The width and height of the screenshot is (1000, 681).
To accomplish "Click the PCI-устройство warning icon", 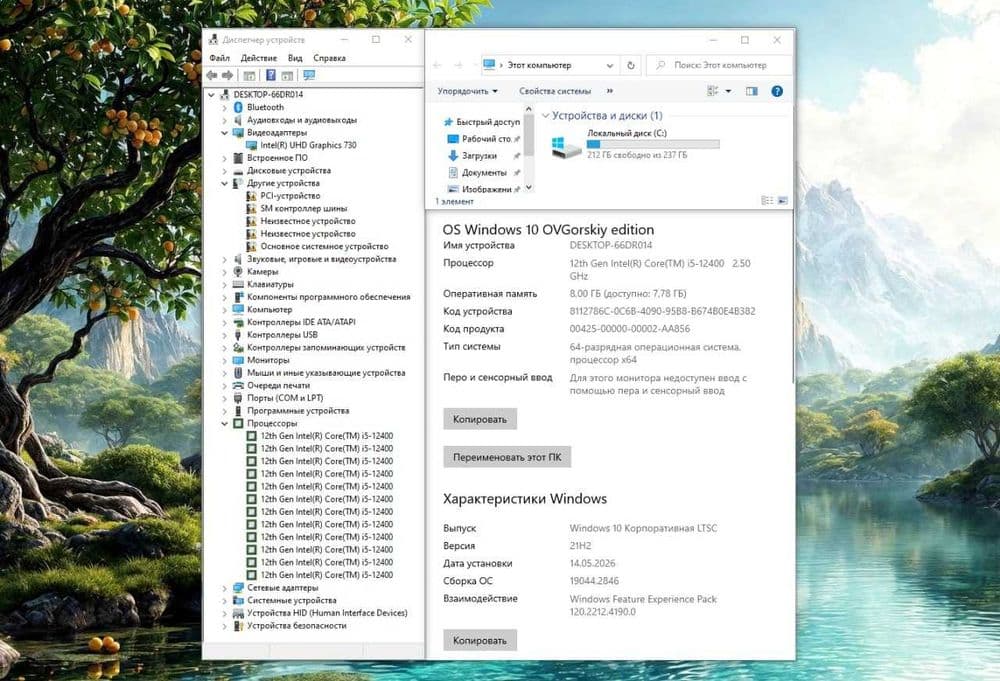I will pos(251,196).
